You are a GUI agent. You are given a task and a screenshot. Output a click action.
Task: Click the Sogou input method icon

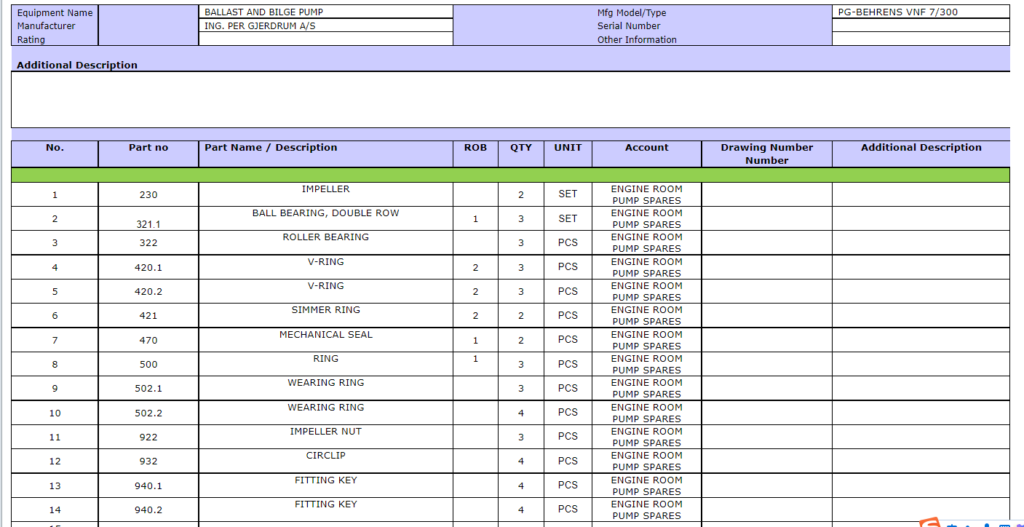tap(930, 523)
